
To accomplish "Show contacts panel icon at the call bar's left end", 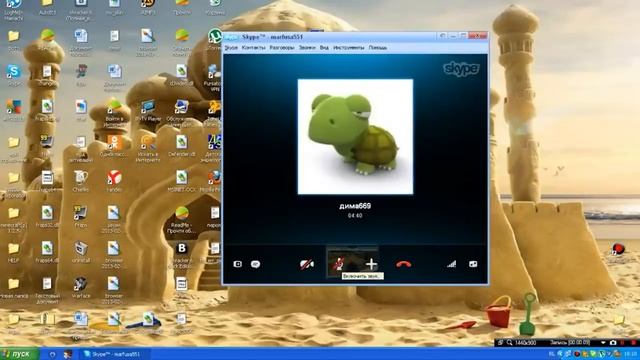I will tap(238, 264).
